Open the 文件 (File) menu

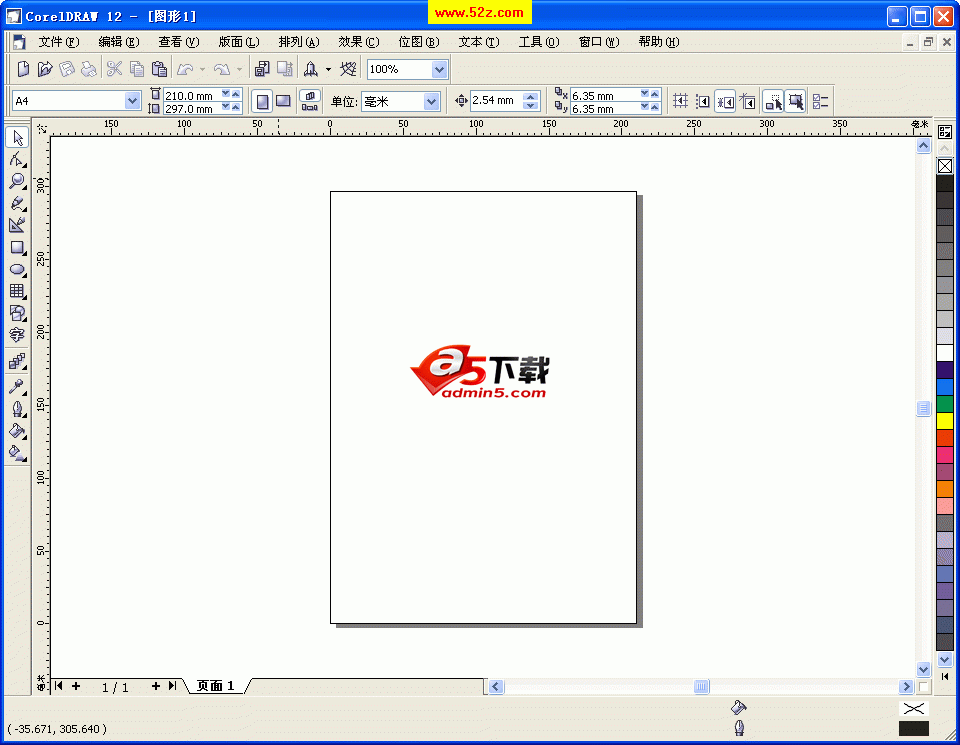[x=58, y=42]
